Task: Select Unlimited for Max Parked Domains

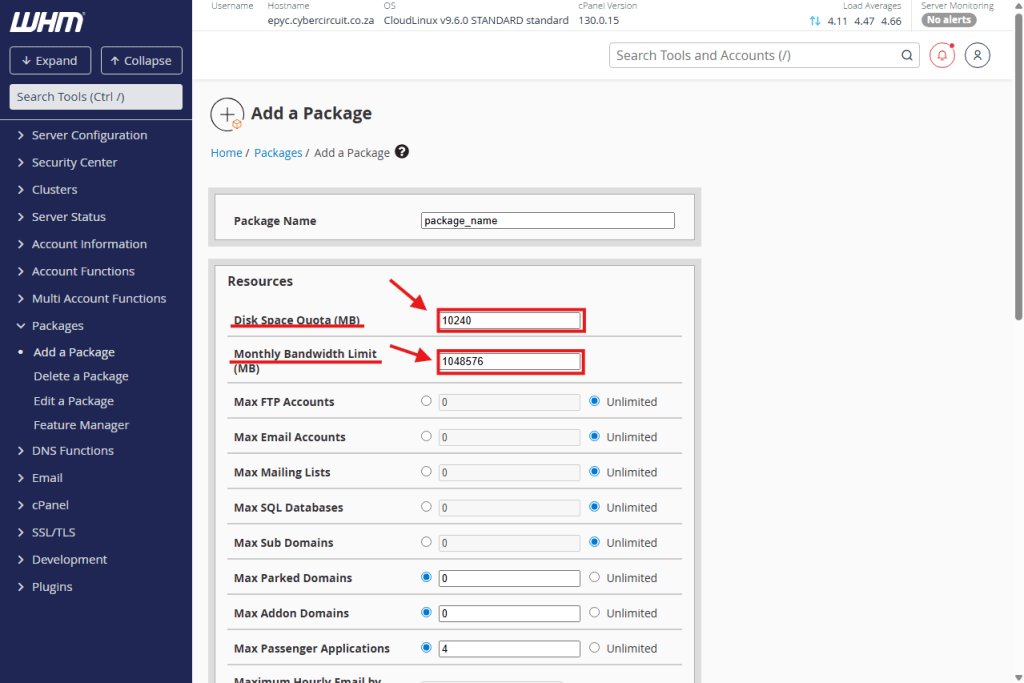Action: pyautogui.click(x=594, y=577)
